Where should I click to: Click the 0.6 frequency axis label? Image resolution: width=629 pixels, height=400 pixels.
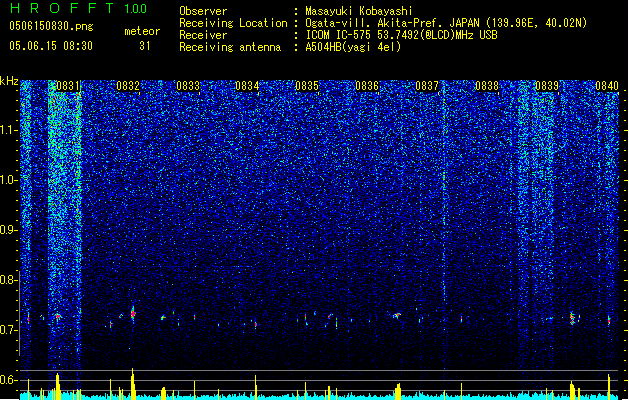point(8,380)
